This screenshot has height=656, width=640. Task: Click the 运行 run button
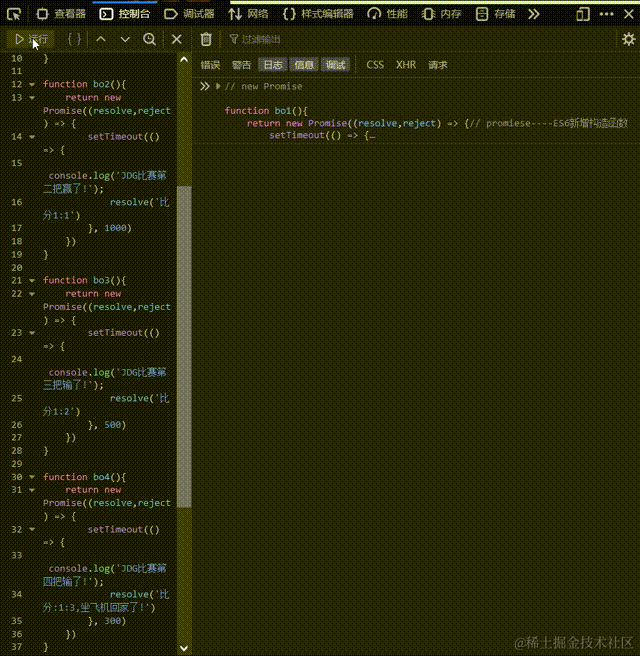click(31, 39)
